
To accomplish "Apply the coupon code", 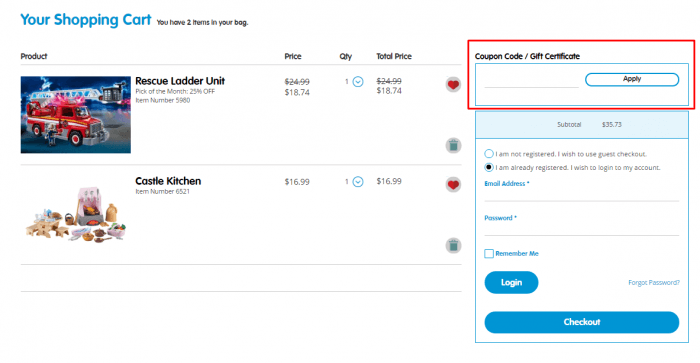I will (x=632, y=79).
